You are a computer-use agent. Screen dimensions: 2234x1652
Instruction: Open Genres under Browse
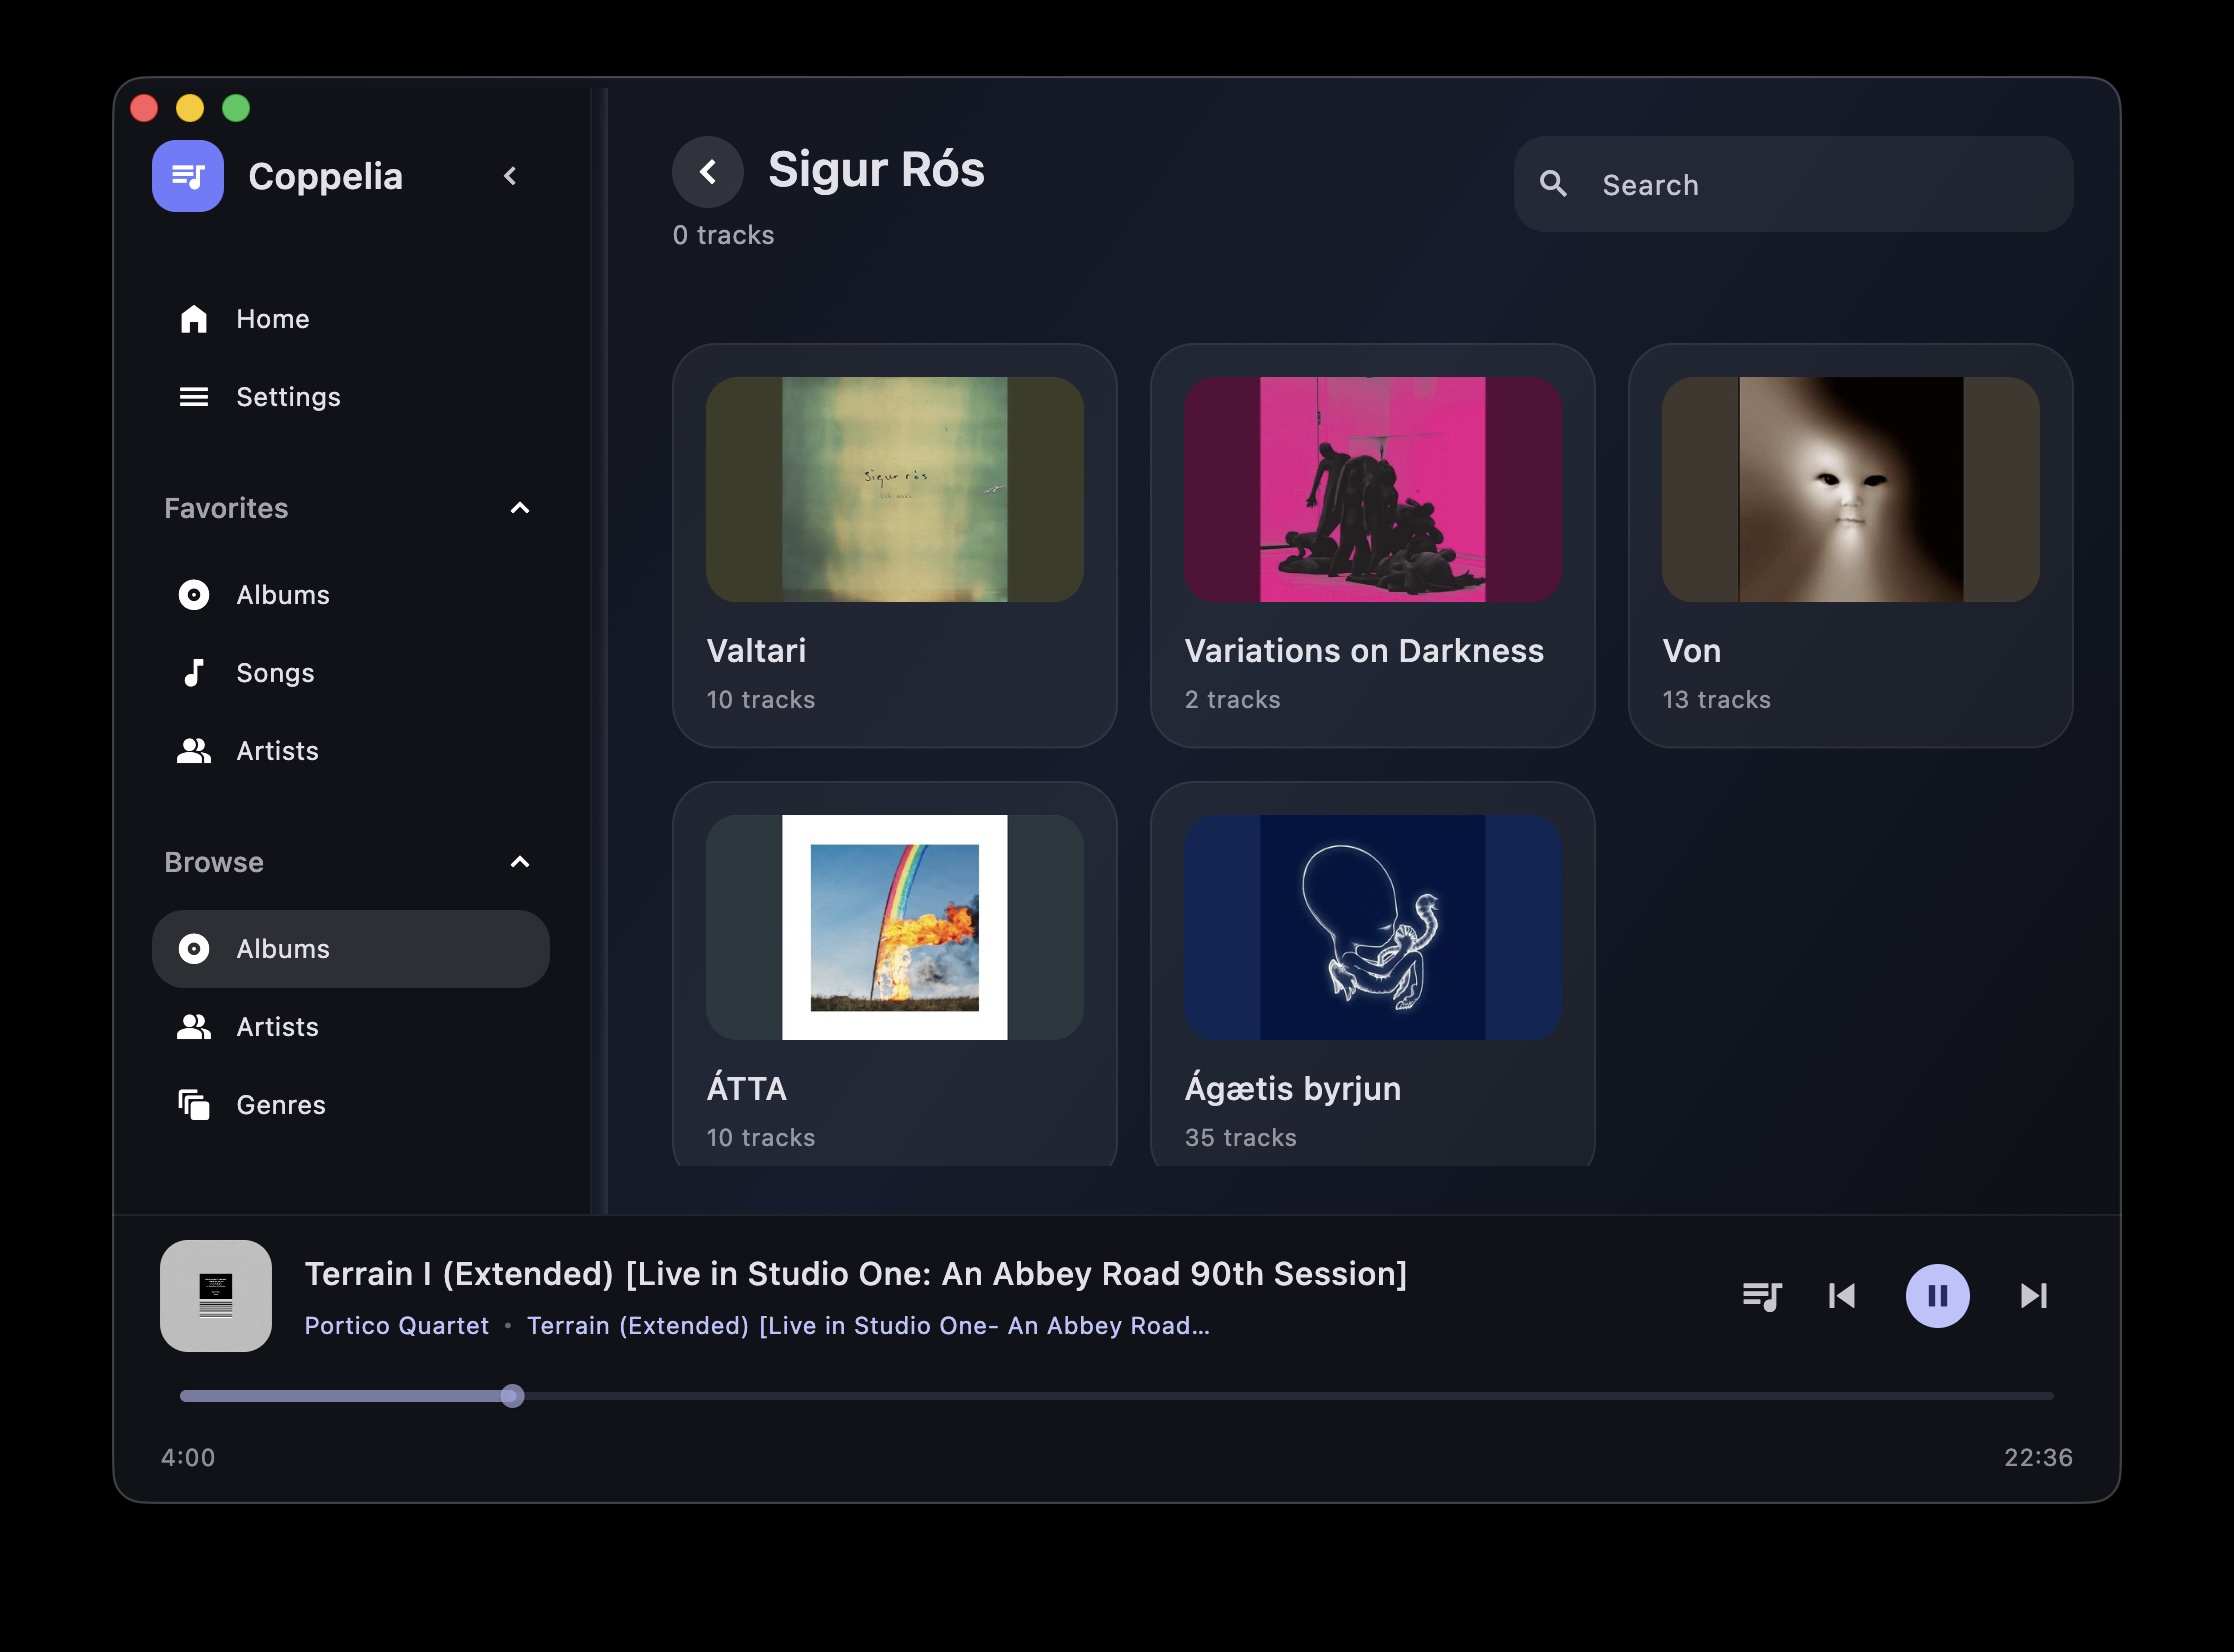[280, 1105]
